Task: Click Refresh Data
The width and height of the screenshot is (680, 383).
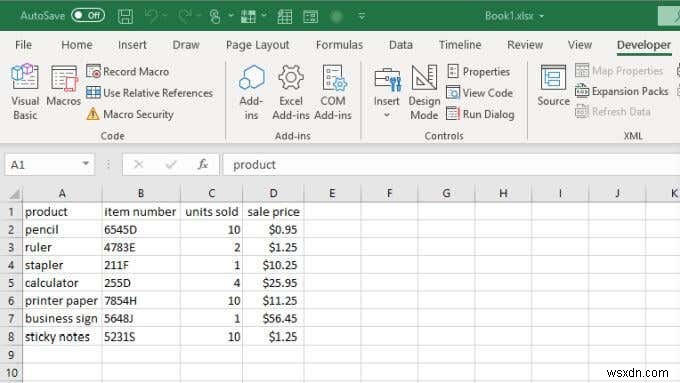Action: (613, 111)
